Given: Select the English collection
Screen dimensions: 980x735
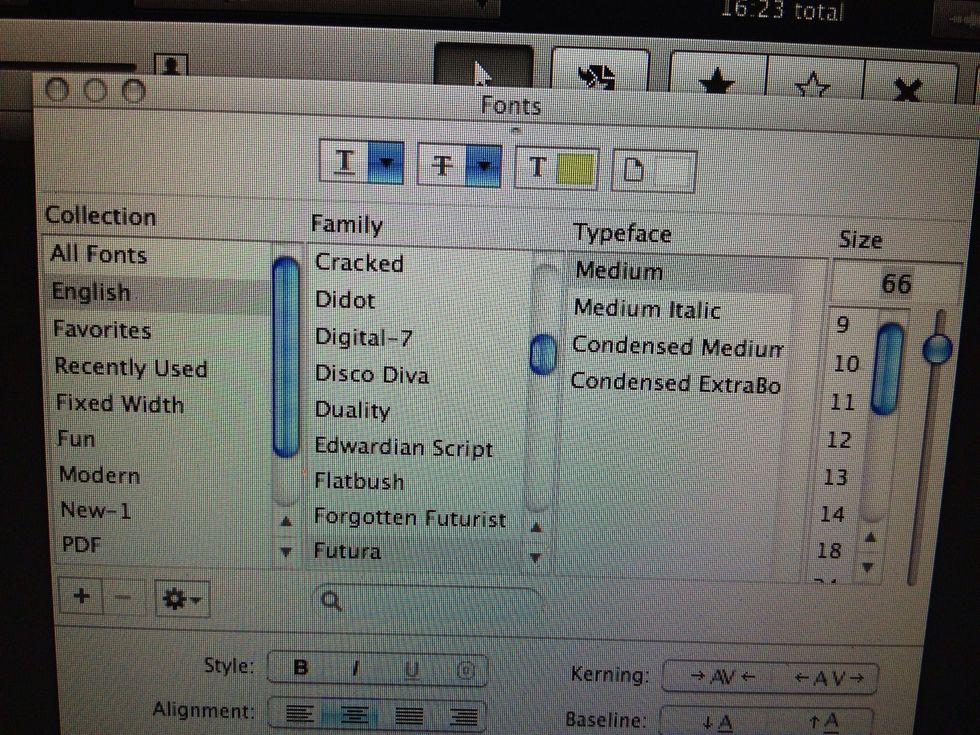Looking at the screenshot, I should [x=156, y=292].
